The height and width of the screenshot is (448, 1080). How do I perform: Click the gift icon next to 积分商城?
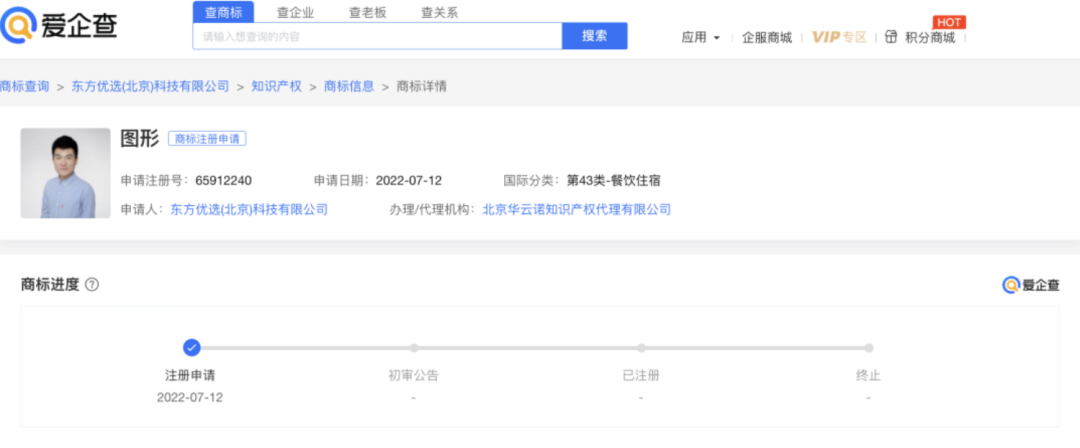click(891, 37)
